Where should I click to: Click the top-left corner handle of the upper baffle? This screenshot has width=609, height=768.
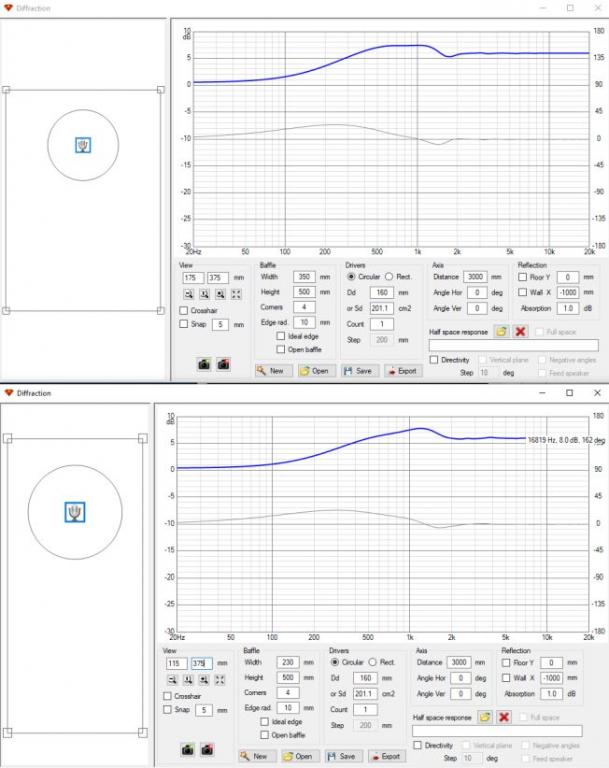point(6,90)
